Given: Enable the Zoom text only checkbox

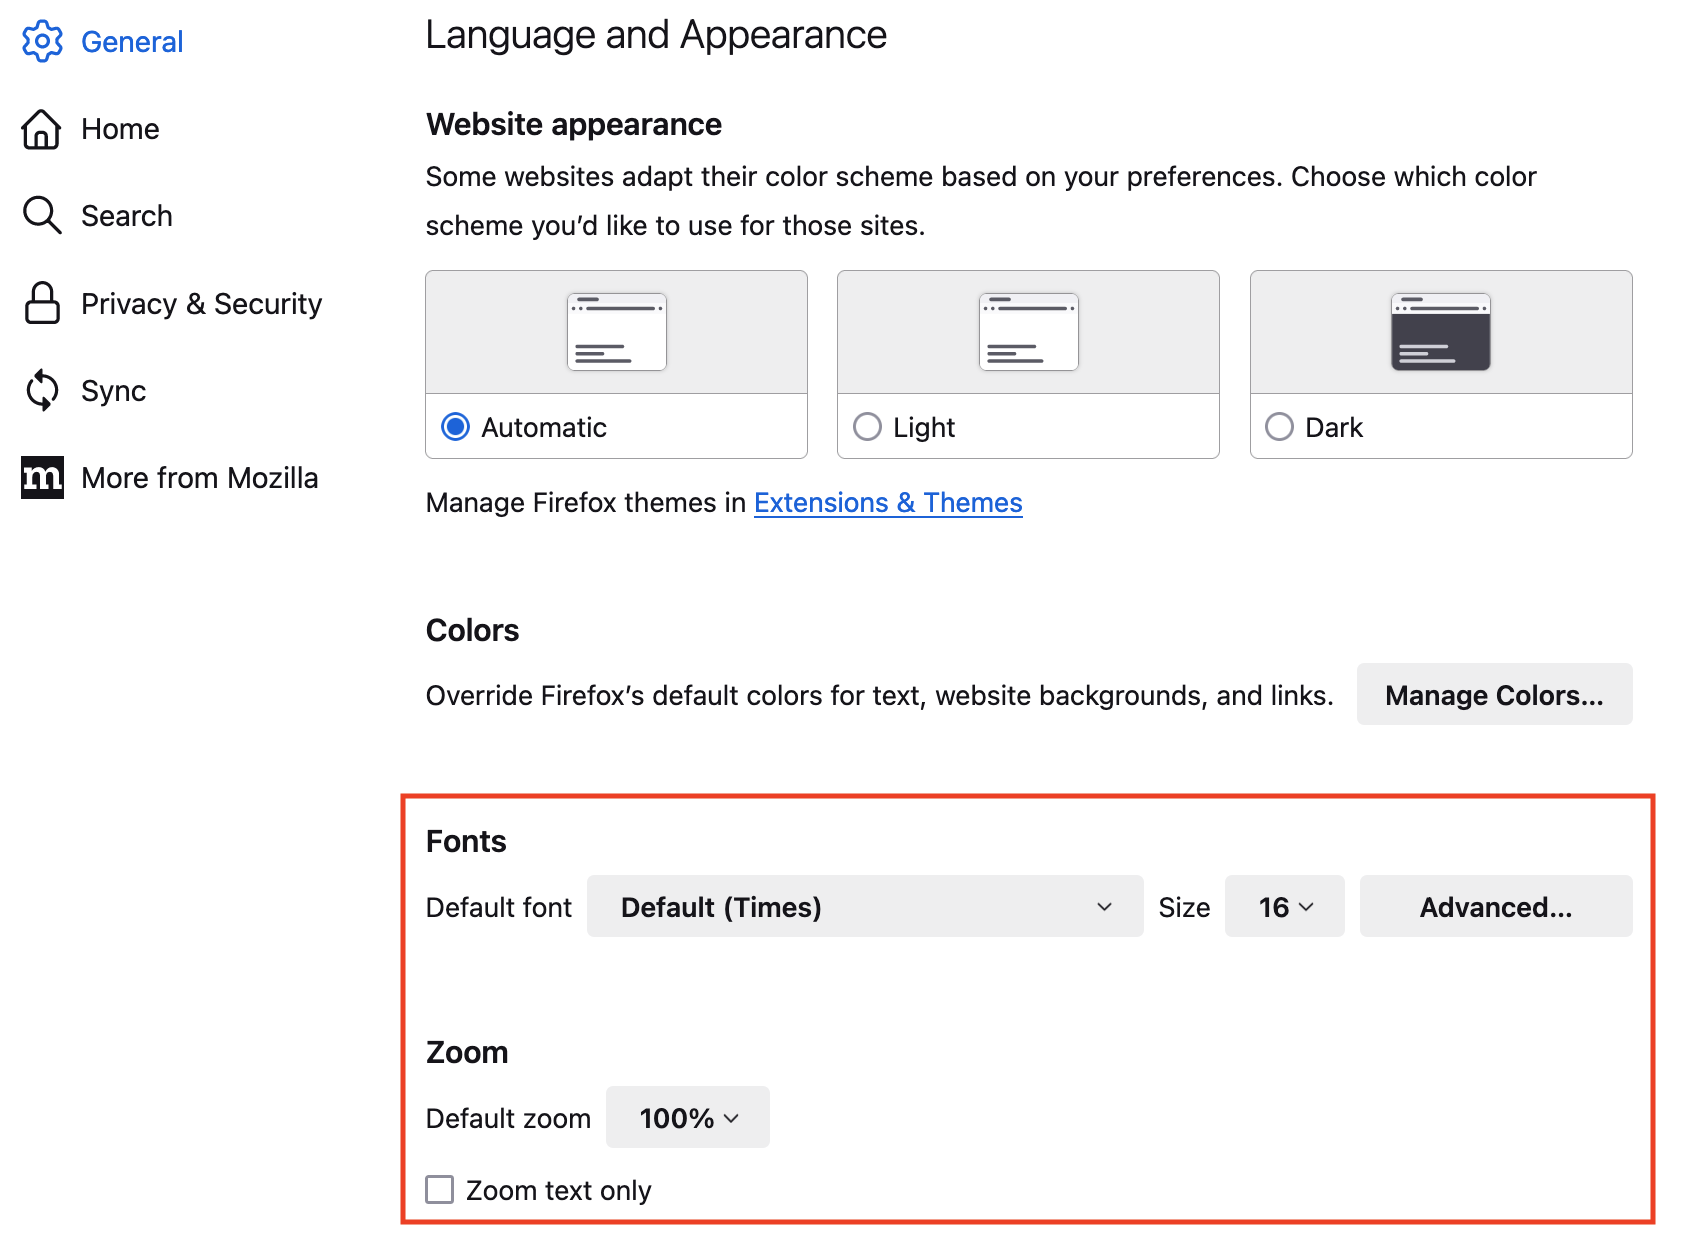Looking at the screenshot, I should 439,1189.
